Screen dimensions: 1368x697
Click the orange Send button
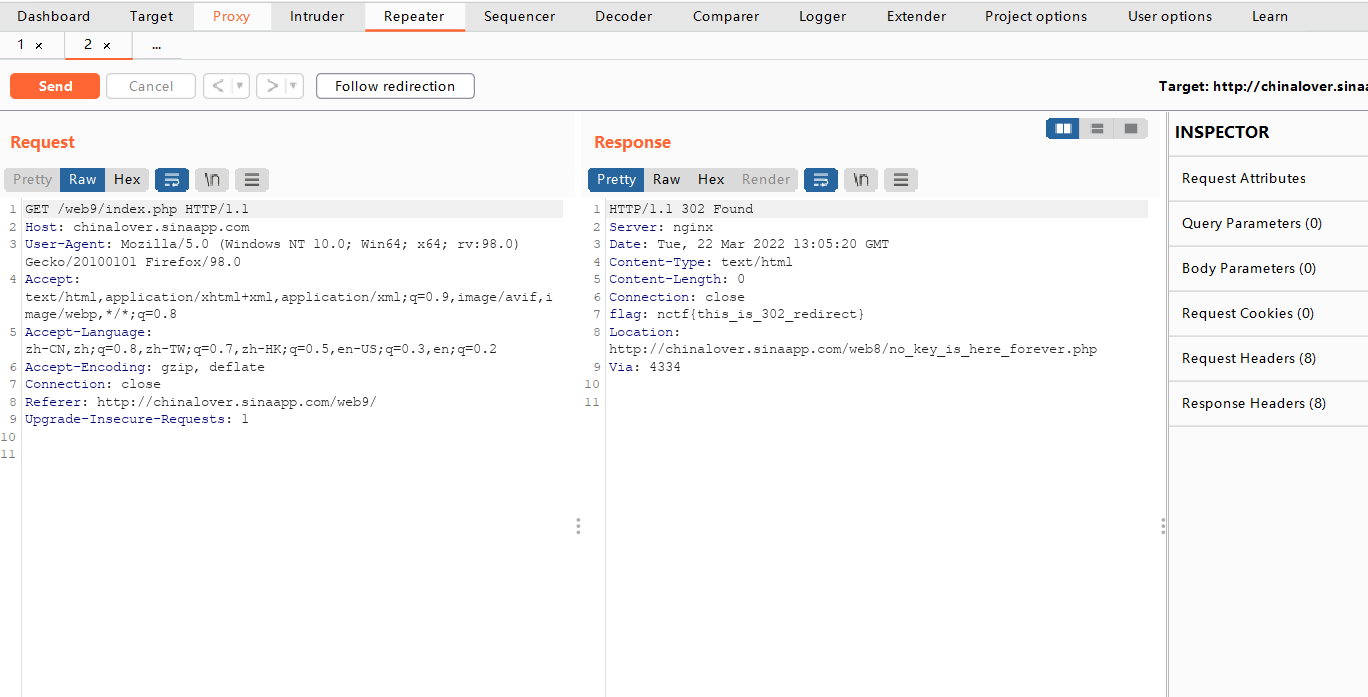[55, 86]
